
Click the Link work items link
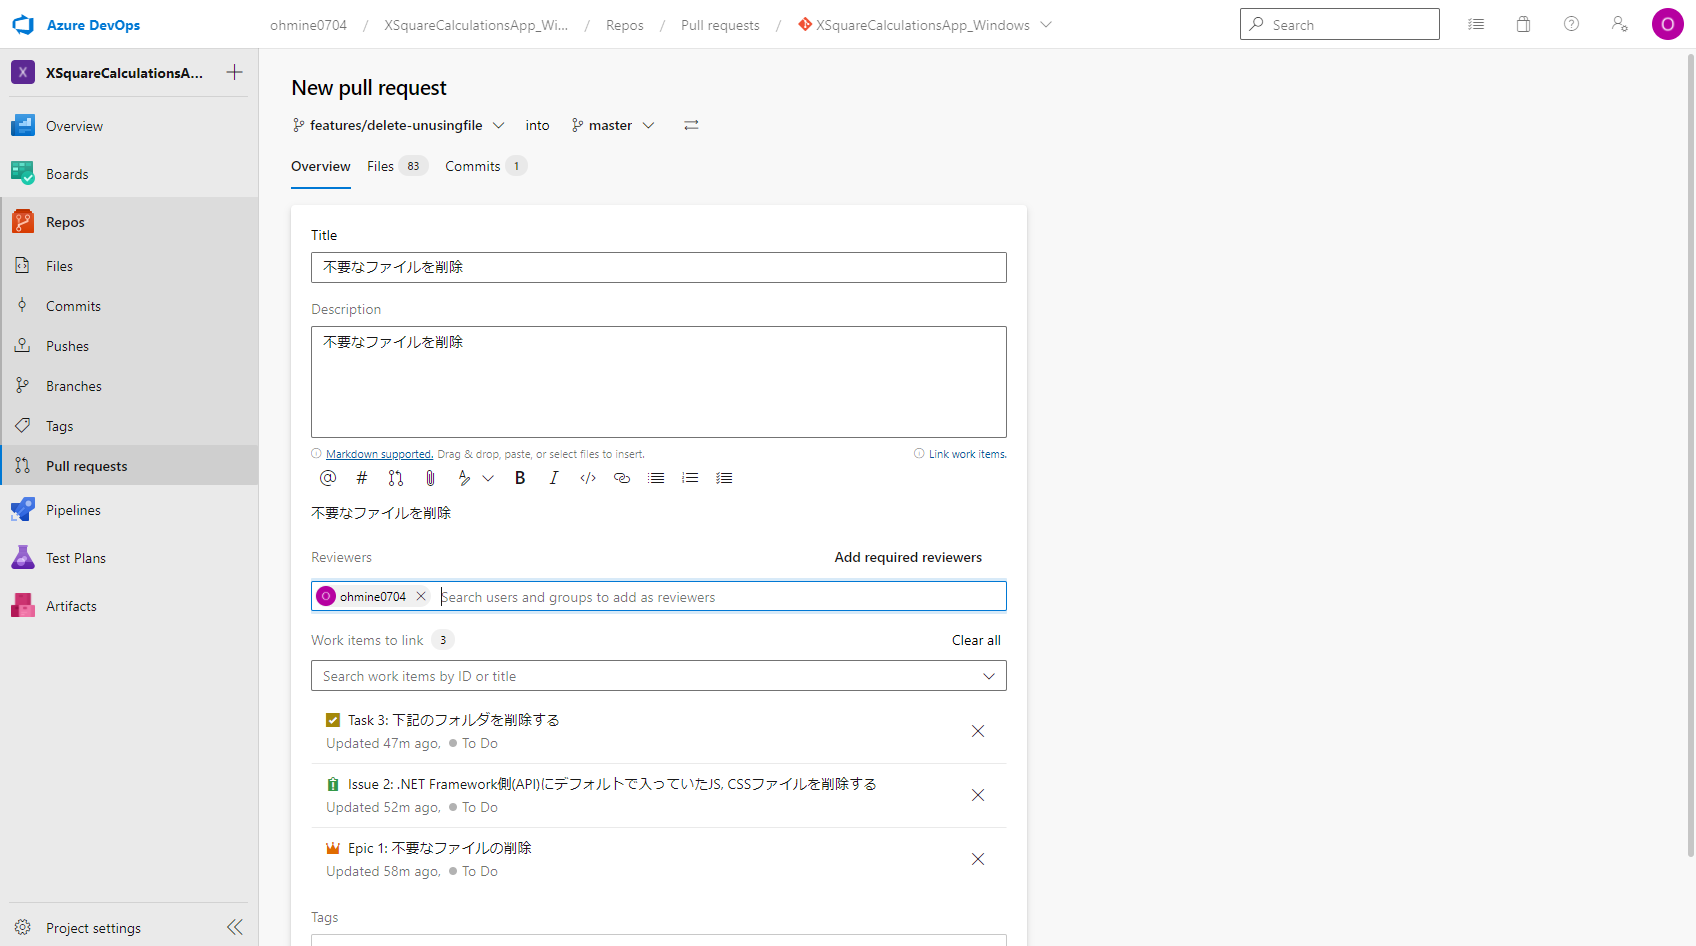point(967,454)
